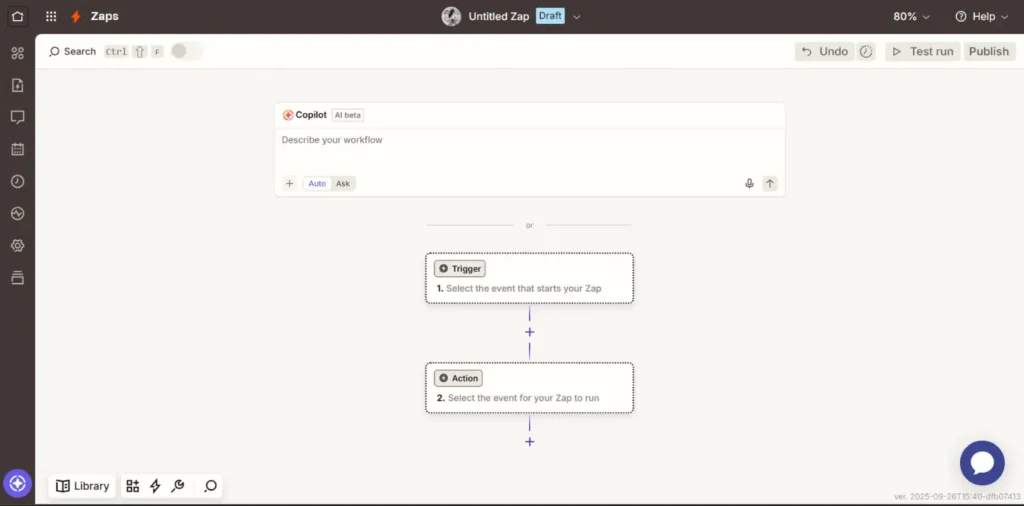Open the 80% zoom dropdown

pos(911,17)
